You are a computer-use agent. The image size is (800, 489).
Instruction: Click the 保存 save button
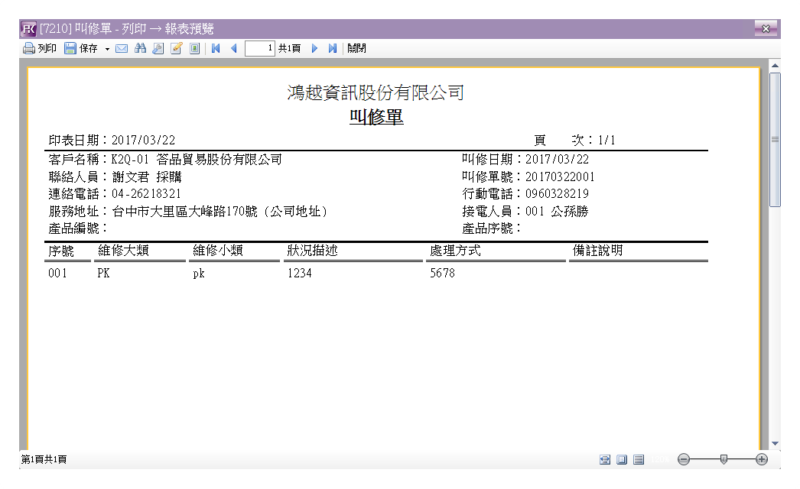tap(81, 48)
